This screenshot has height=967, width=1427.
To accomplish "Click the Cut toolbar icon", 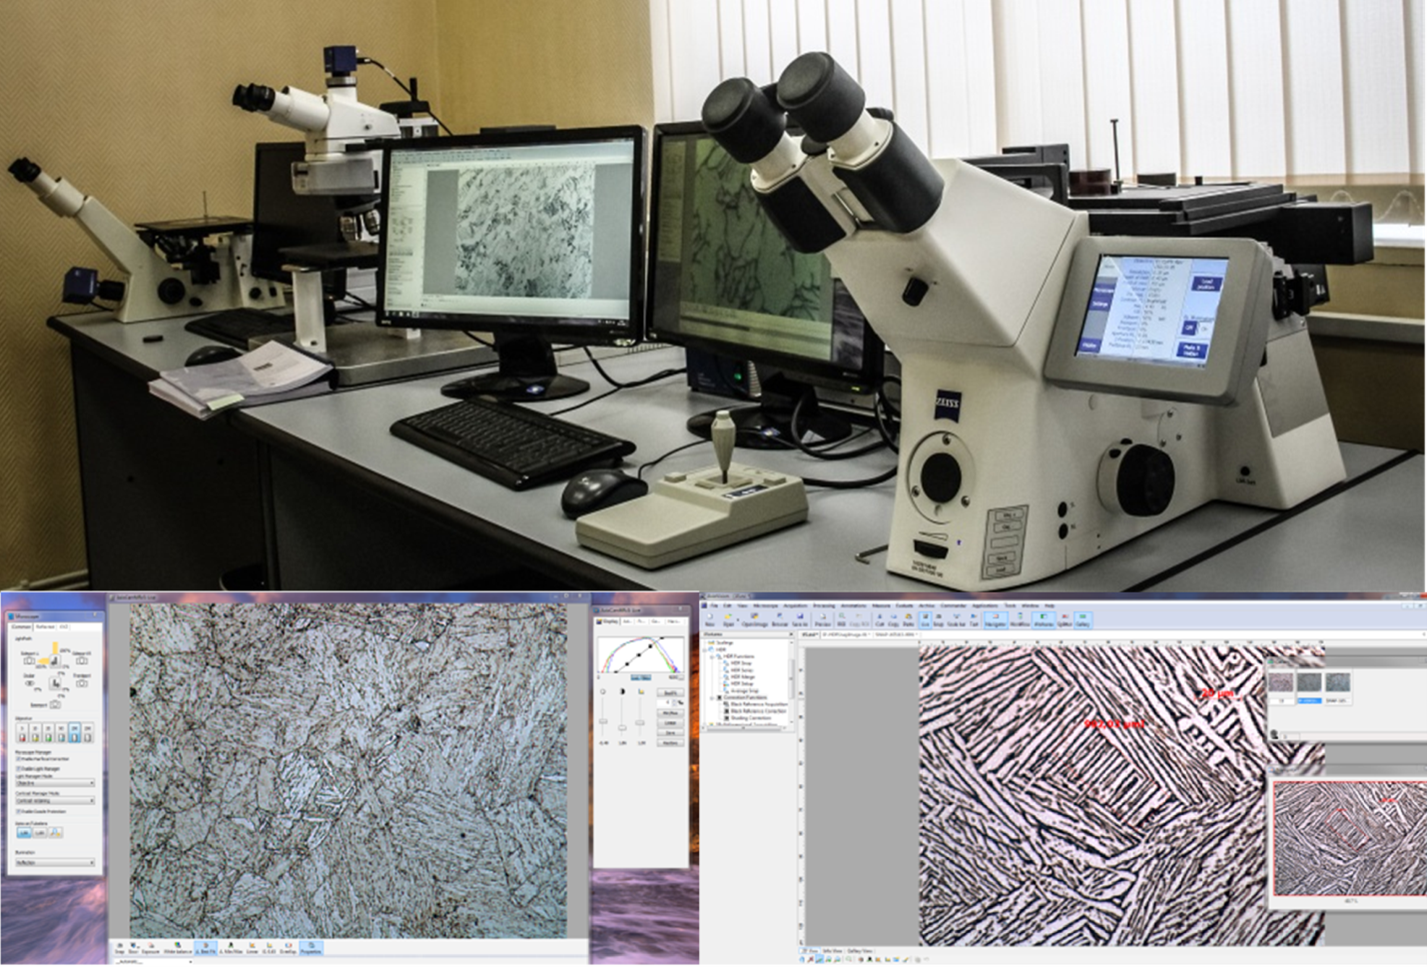I will coord(879,620).
